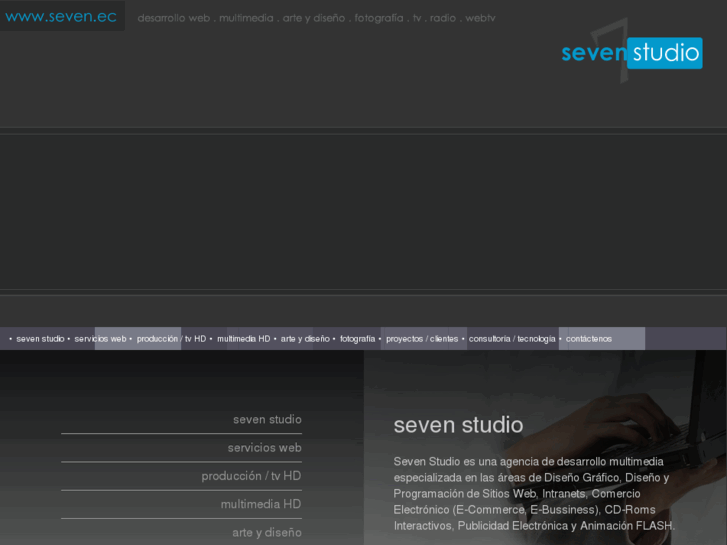Select the 'consultoría / tecnología' navigation item
The image size is (727, 545).
tap(512, 339)
